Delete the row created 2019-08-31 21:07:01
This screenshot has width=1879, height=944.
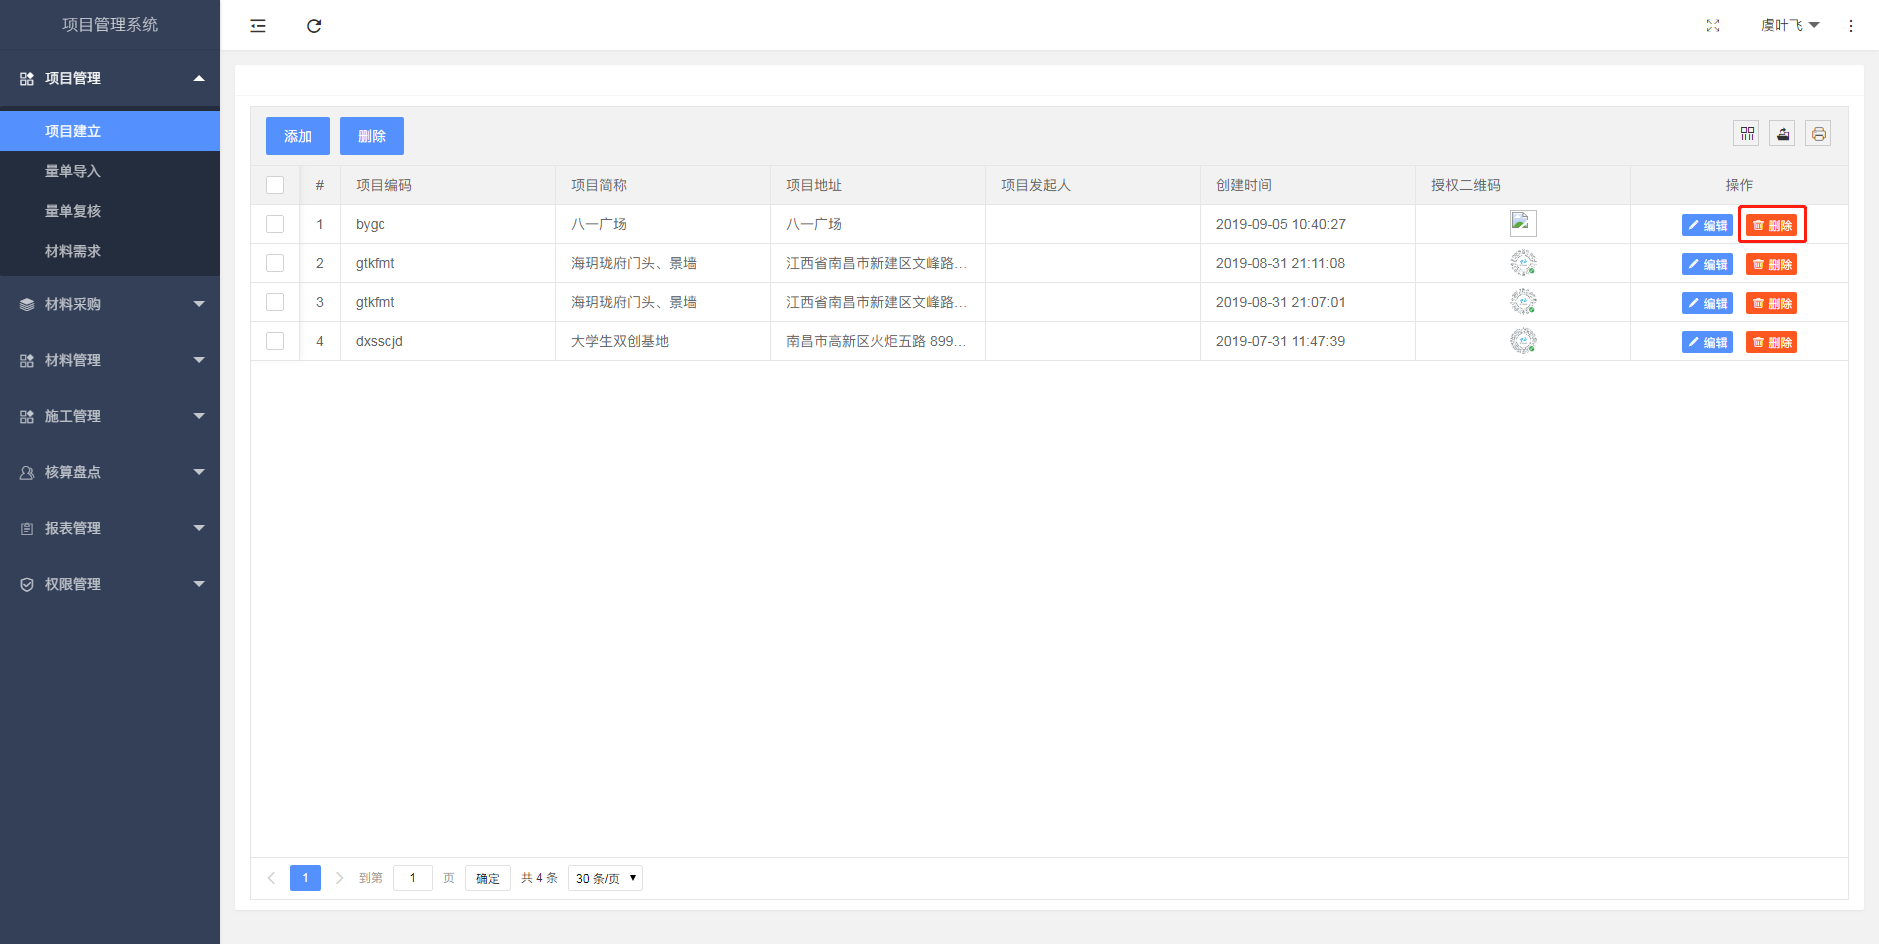[1771, 303]
